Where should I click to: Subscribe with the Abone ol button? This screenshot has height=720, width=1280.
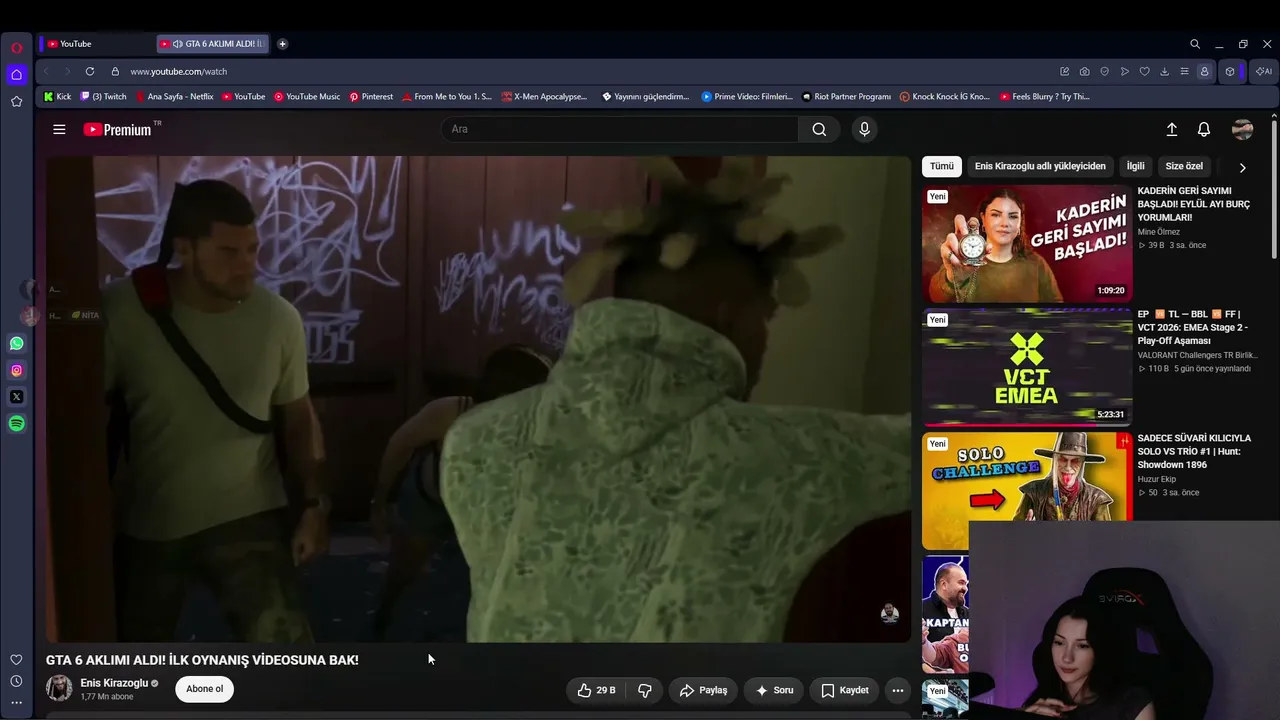[x=204, y=689]
